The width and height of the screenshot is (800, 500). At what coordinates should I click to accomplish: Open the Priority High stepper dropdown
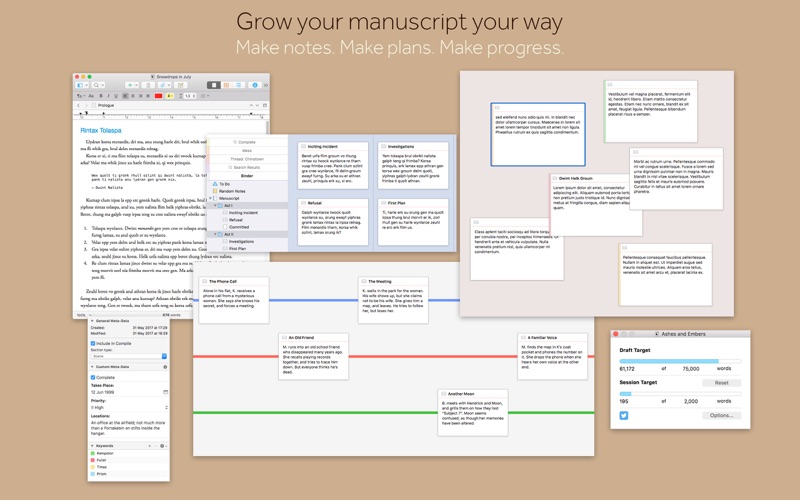coord(165,408)
